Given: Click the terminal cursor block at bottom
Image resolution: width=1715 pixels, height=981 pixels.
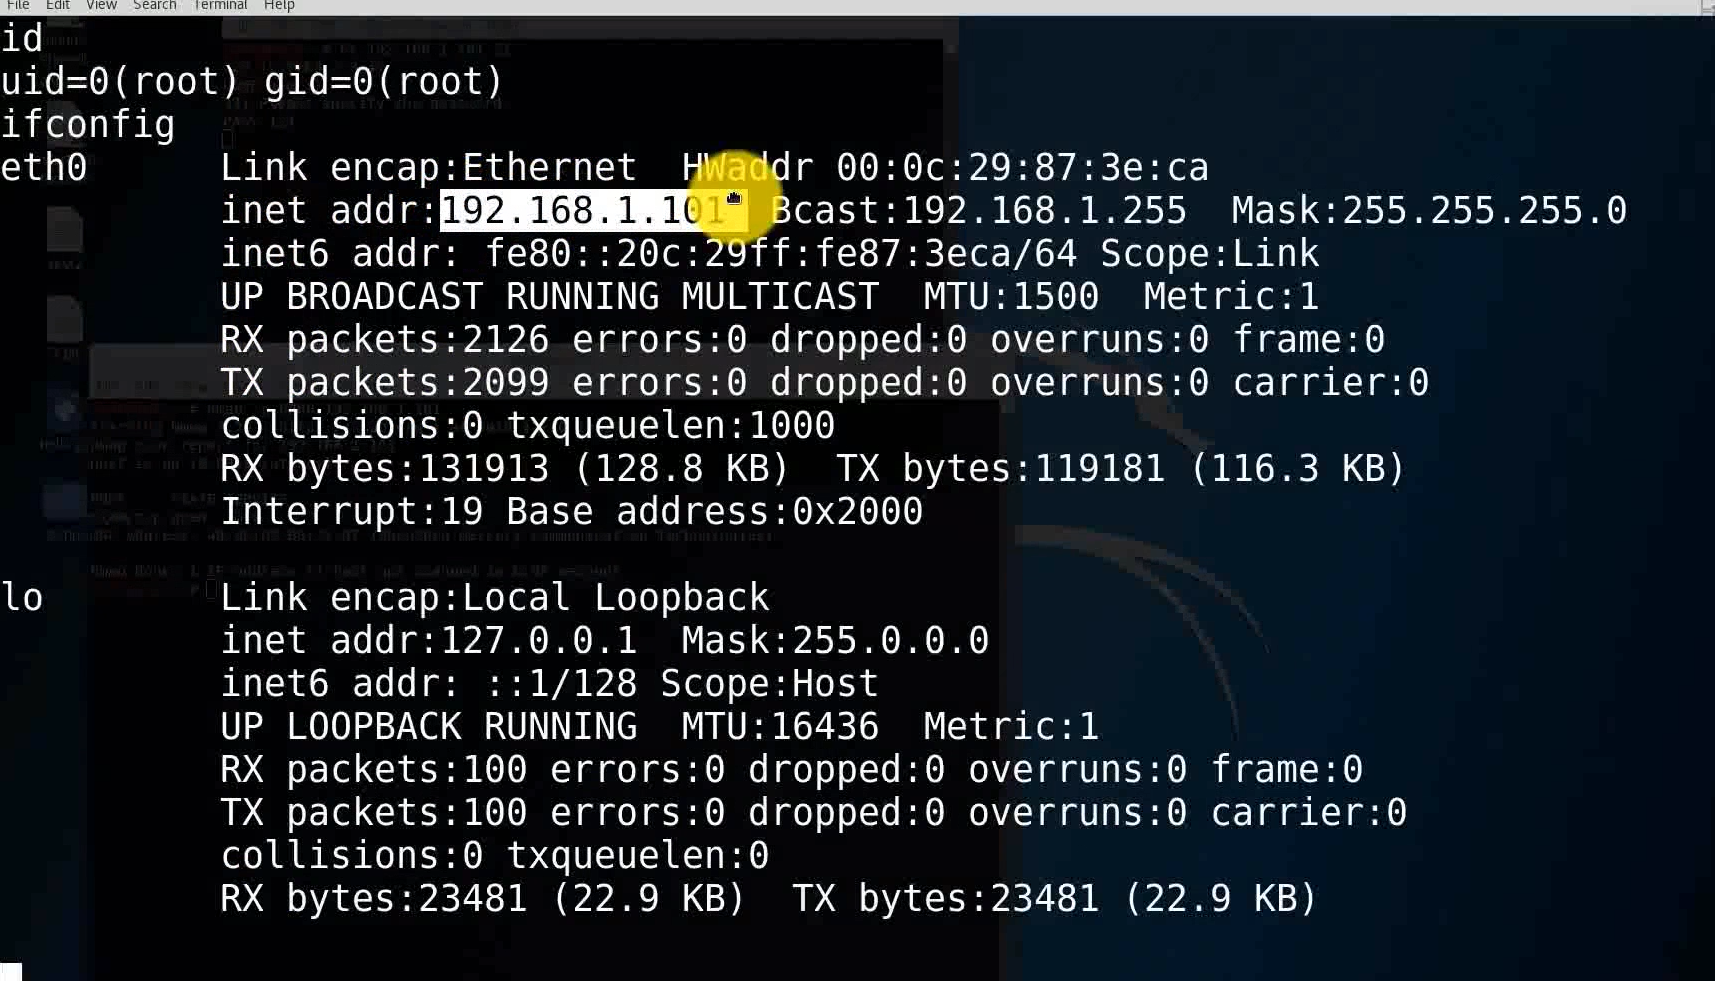Looking at the screenshot, I should click(x=11, y=971).
